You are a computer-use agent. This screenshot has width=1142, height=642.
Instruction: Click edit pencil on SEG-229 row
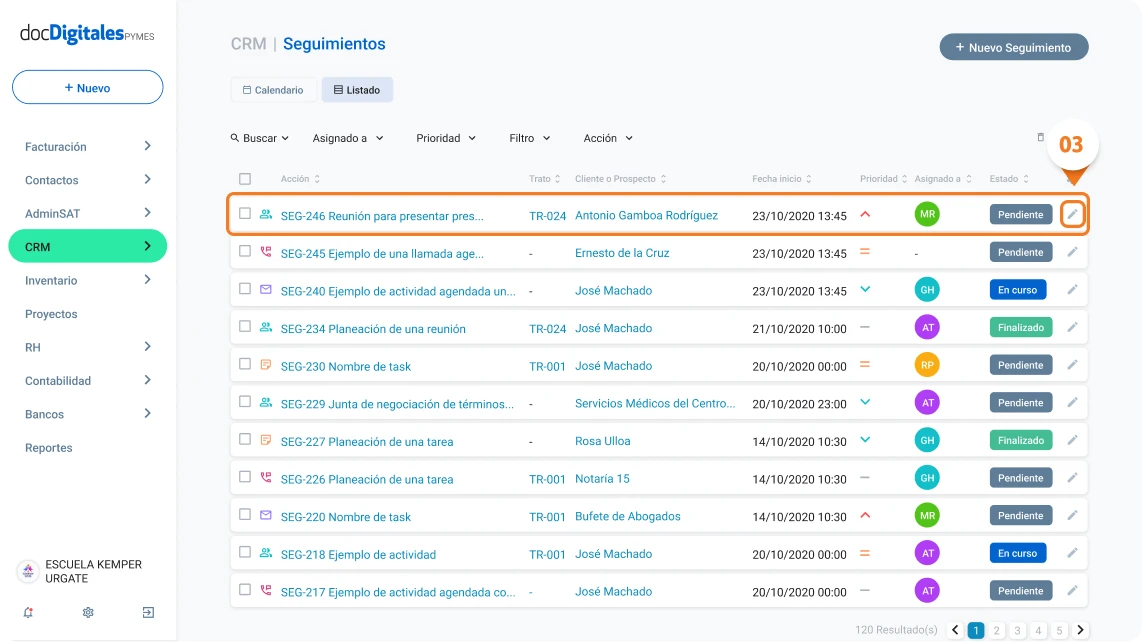(x=1072, y=403)
